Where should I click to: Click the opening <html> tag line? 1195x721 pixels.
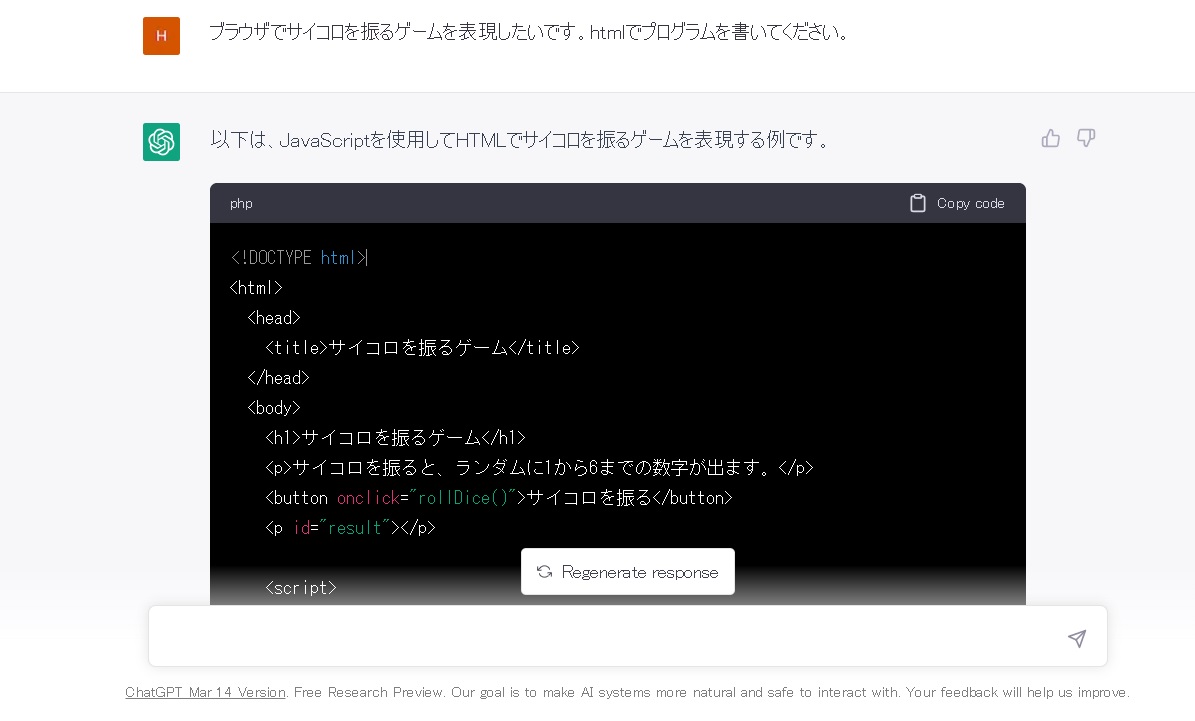click(256, 287)
